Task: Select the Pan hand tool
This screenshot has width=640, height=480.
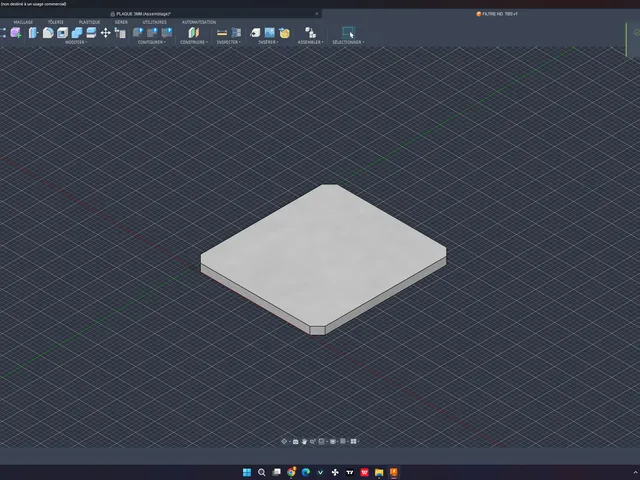Action: click(x=304, y=441)
